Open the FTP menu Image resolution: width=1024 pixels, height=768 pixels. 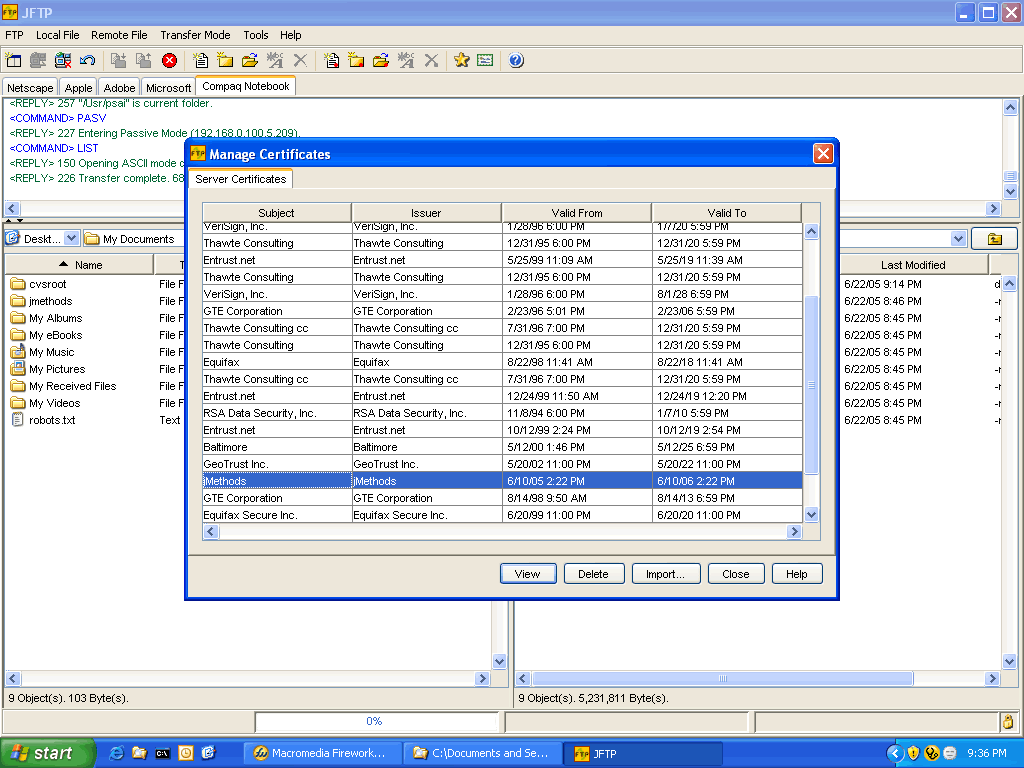[14, 35]
